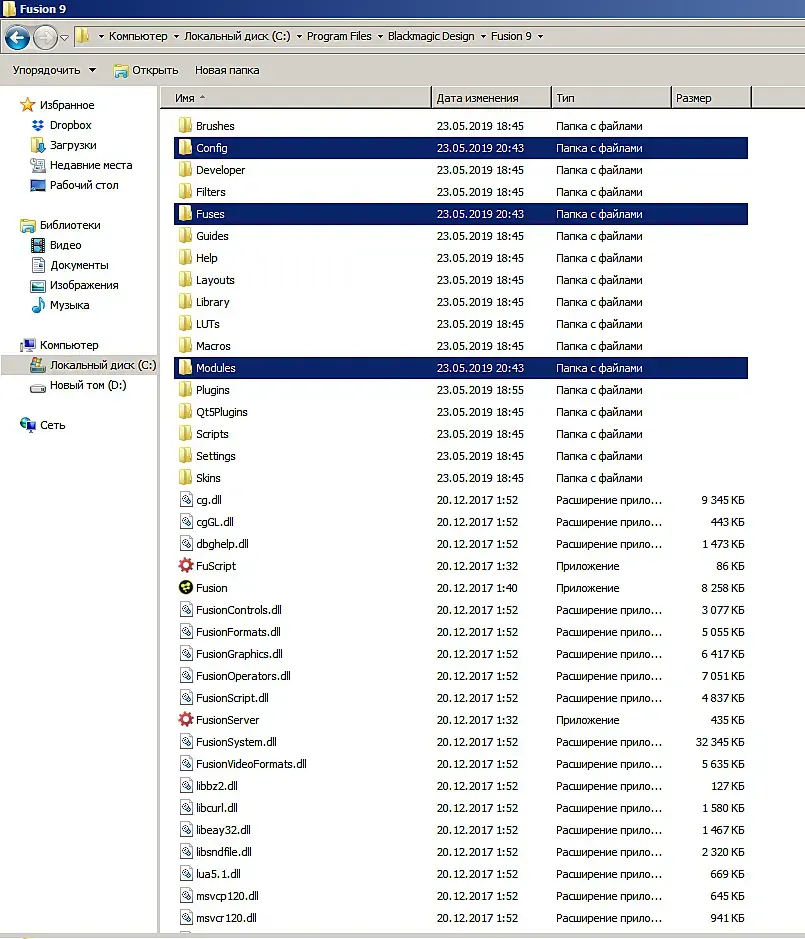Click the Сеть network icon

coord(28,425)
